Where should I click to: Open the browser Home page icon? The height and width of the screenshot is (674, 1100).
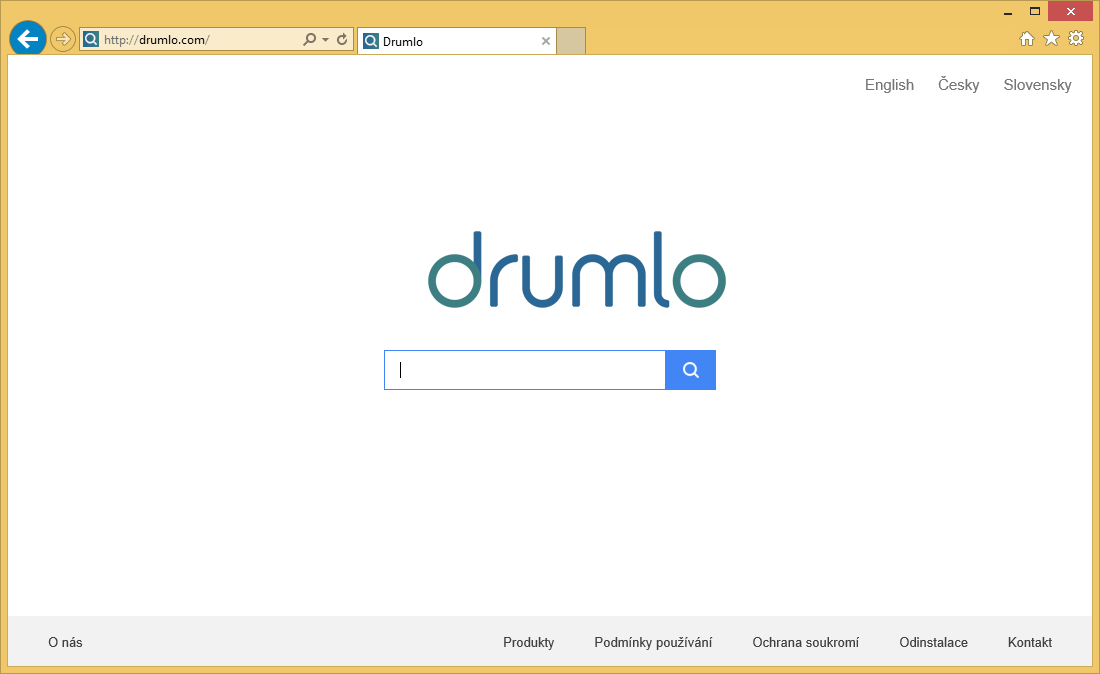(x=1027, y=38)
